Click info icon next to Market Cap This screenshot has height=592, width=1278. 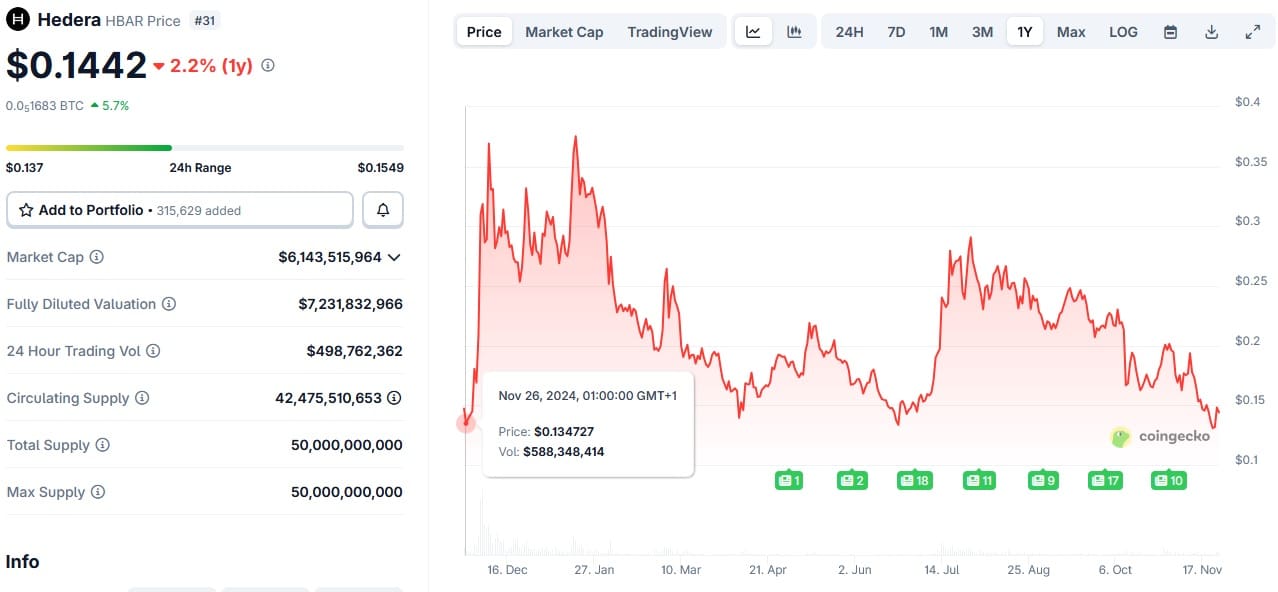click(97, 257)
